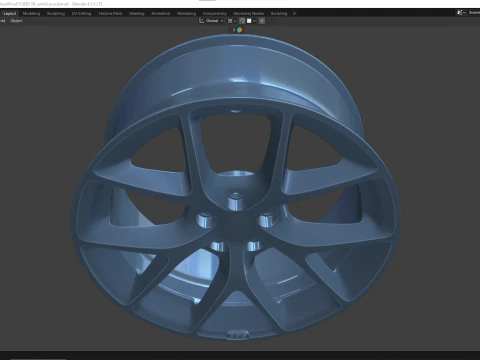Screen dimensions: 480x360
Task: Switch to the Shading workspace tab
Action: click(137, 14)
